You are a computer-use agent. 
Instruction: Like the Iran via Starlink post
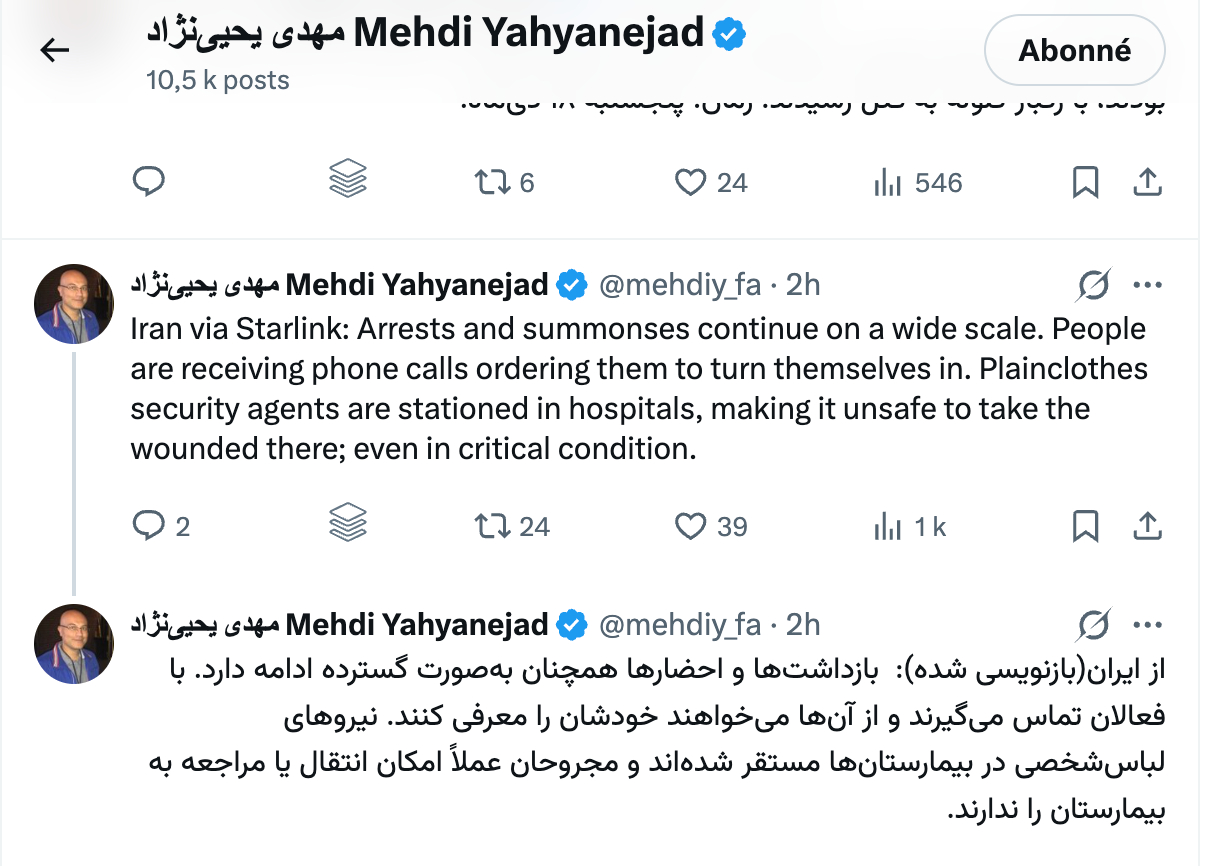point(690,526)
